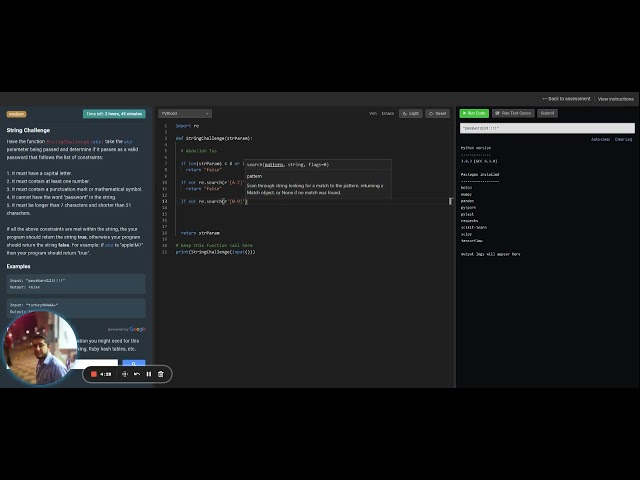Image resolution: width=640 pixels, height=480 pixels.
Task: Click the recording timer showing 4:08
Action: (x=106, y=374)
